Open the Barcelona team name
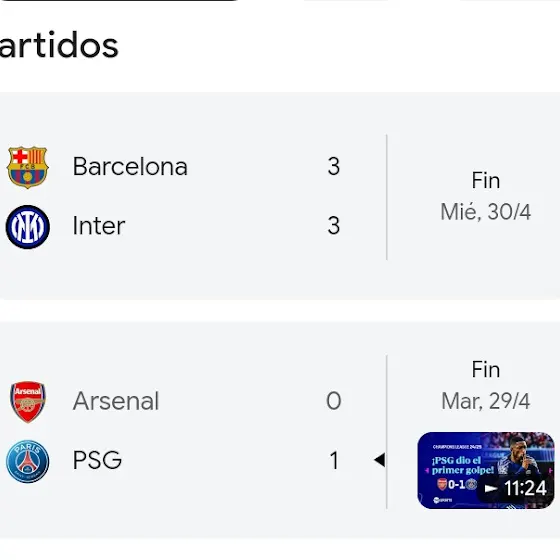The image size is (560, 560). point(130,166)
